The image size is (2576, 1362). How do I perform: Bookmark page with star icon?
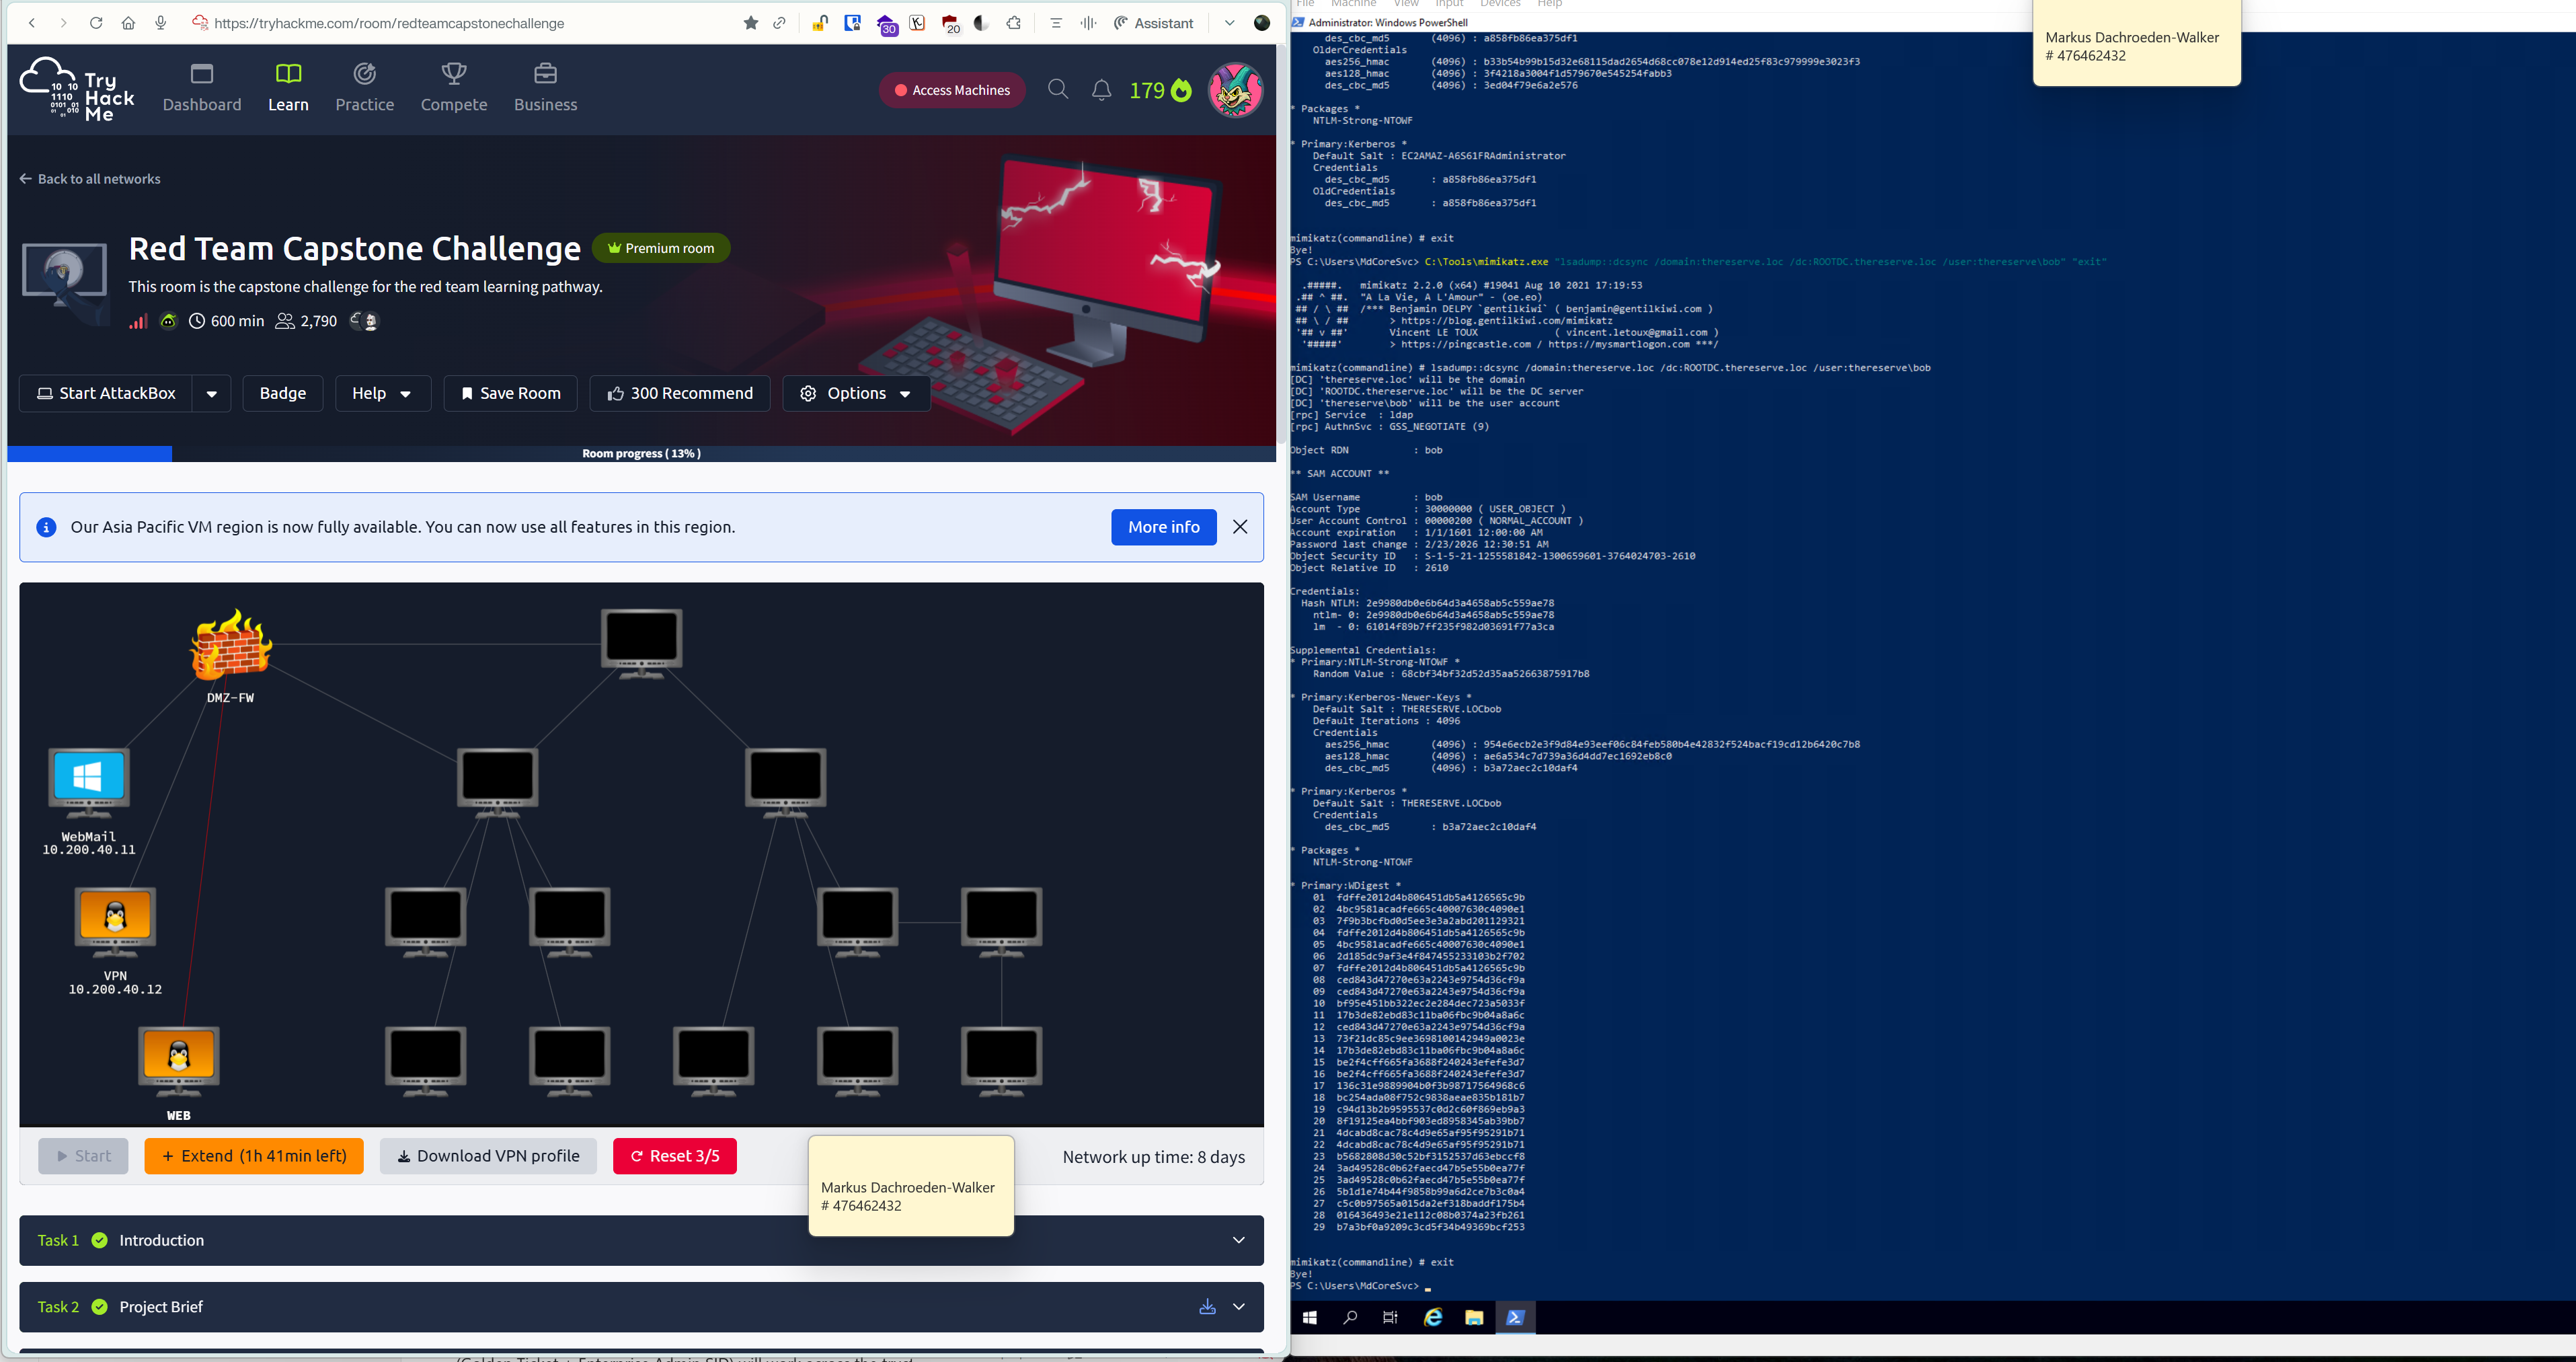(x=750, y=23)
